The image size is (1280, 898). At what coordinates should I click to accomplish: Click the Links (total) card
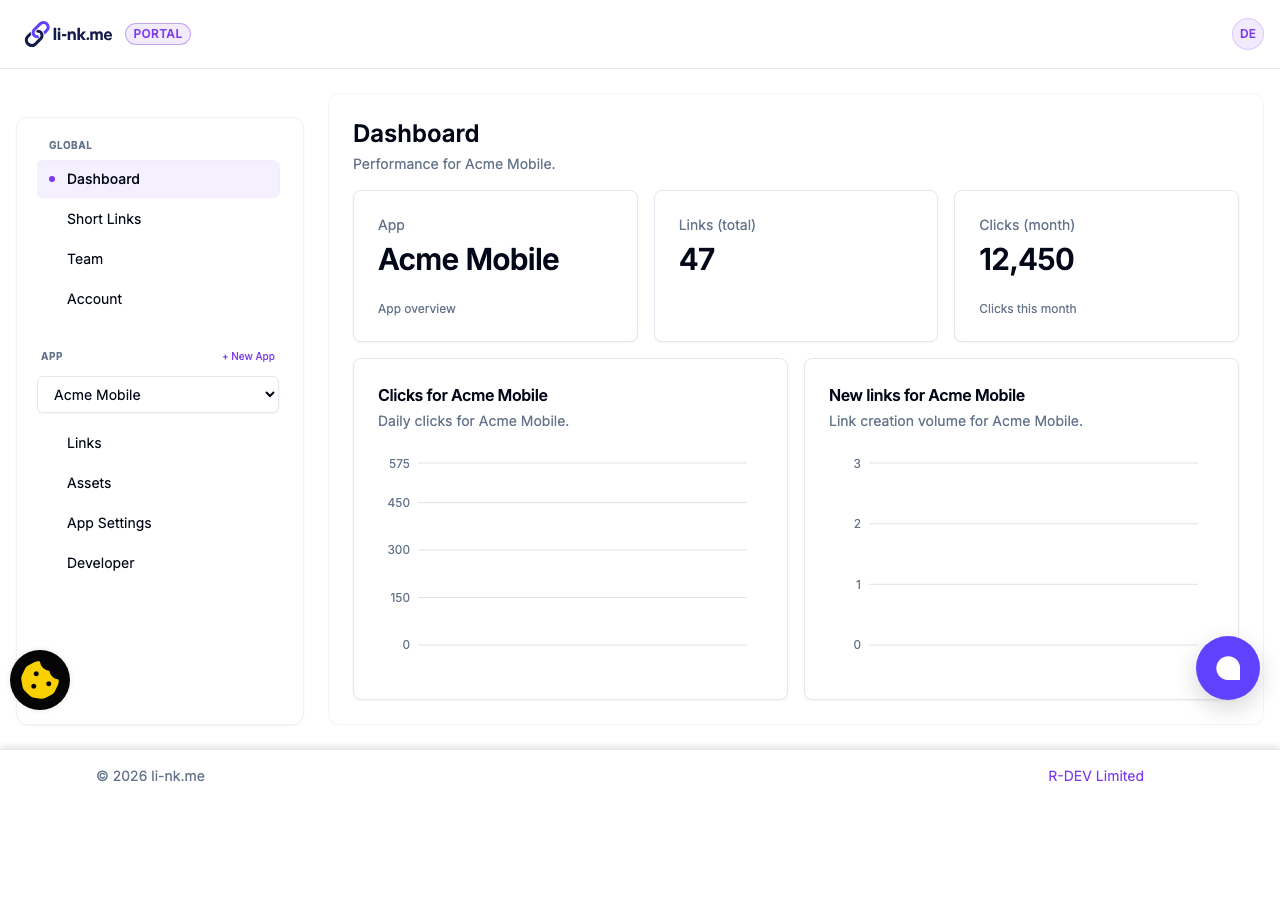coord(796,266)
